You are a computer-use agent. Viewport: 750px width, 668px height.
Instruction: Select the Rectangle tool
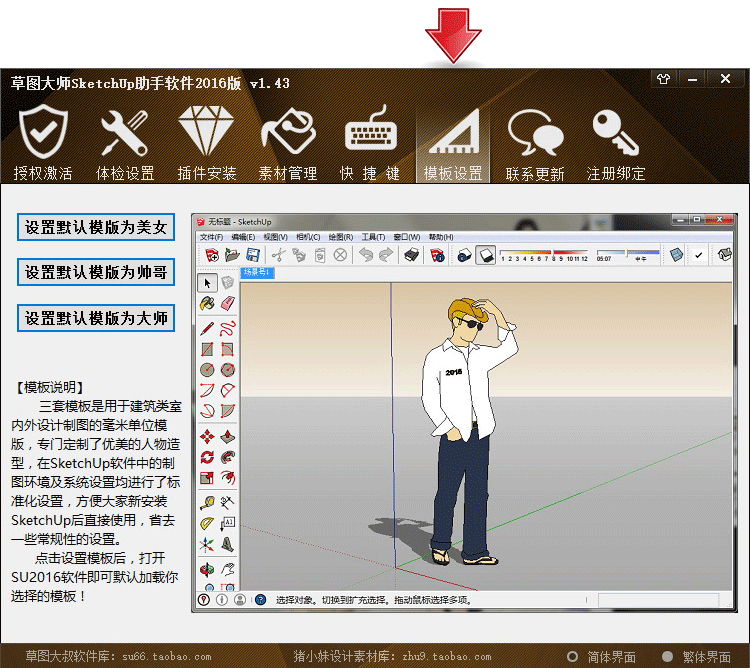207,349
